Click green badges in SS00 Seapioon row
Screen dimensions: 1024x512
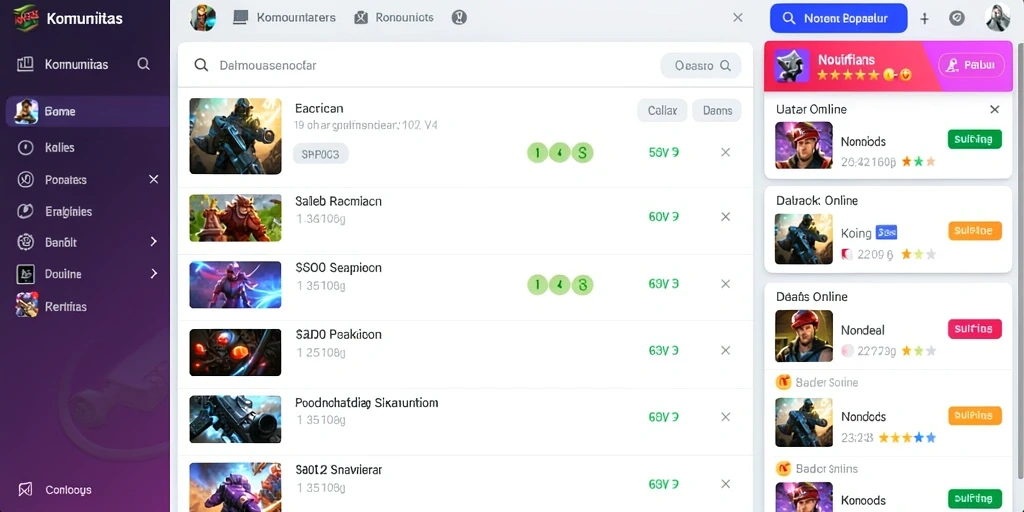[560, 284]
